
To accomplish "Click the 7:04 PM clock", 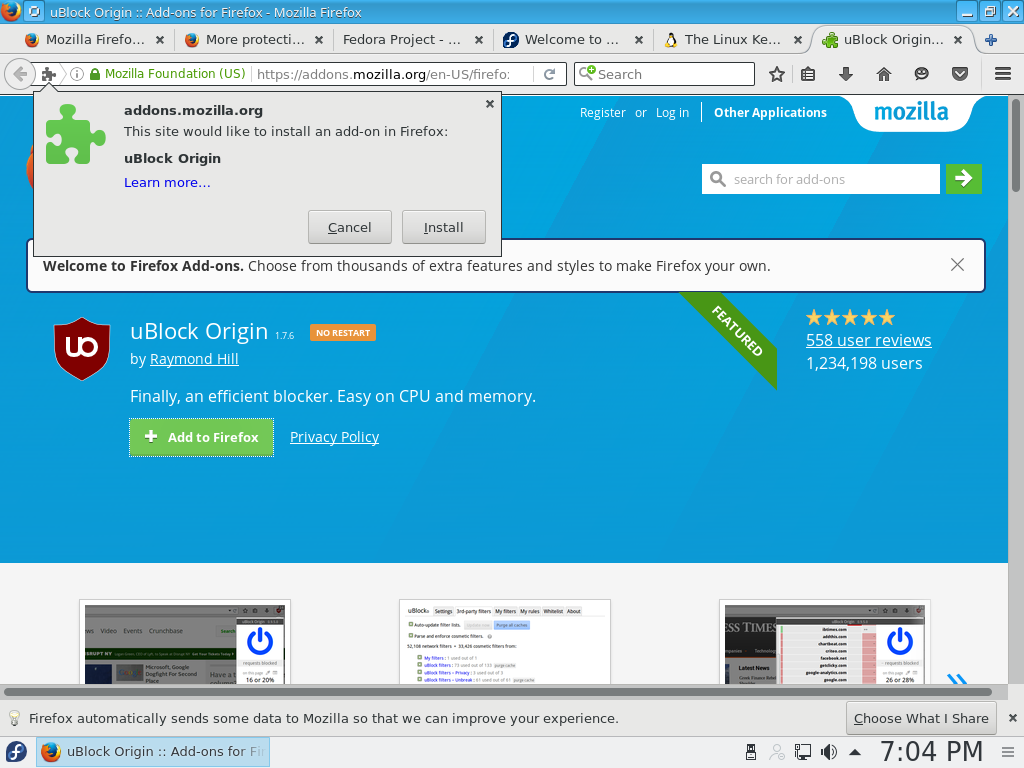I will (931, 752).
